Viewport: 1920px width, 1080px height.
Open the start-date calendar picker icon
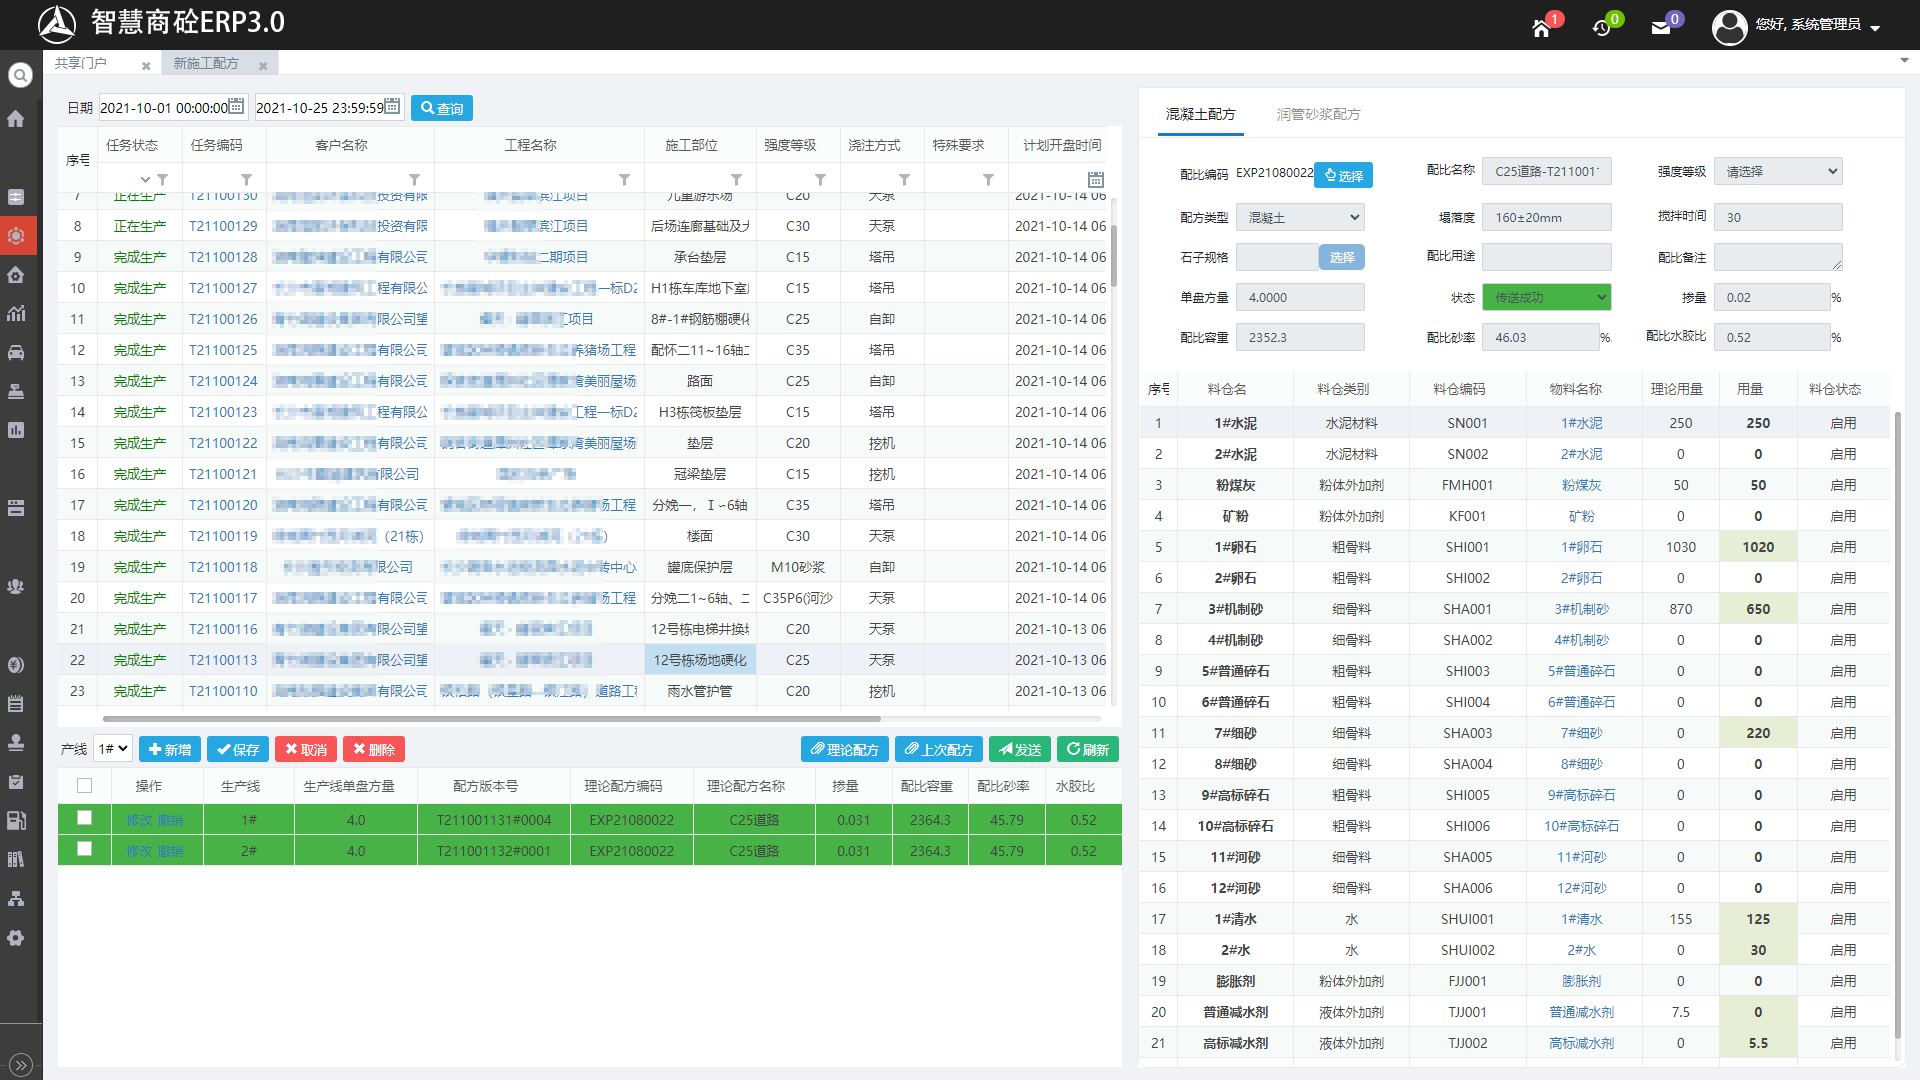(237, 106)
